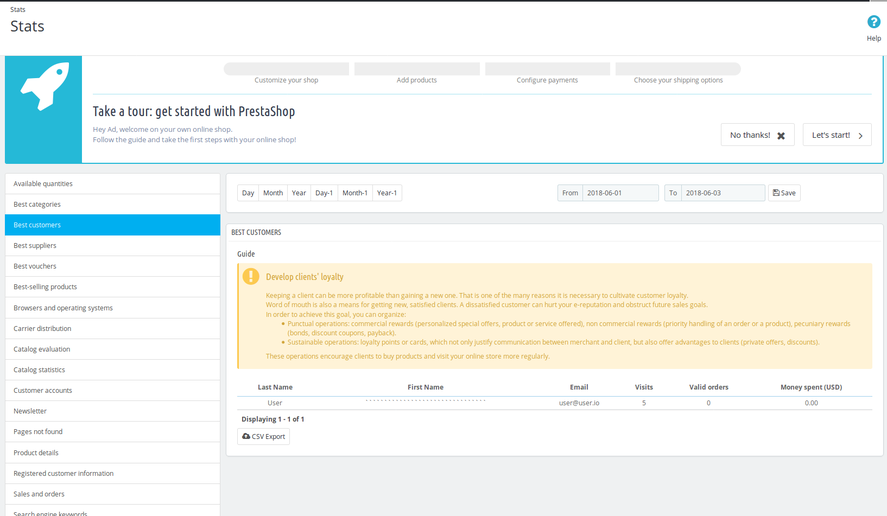Open Best-selling products stats
Viewport: 887px width, 516px height.
tap(113, 287)
